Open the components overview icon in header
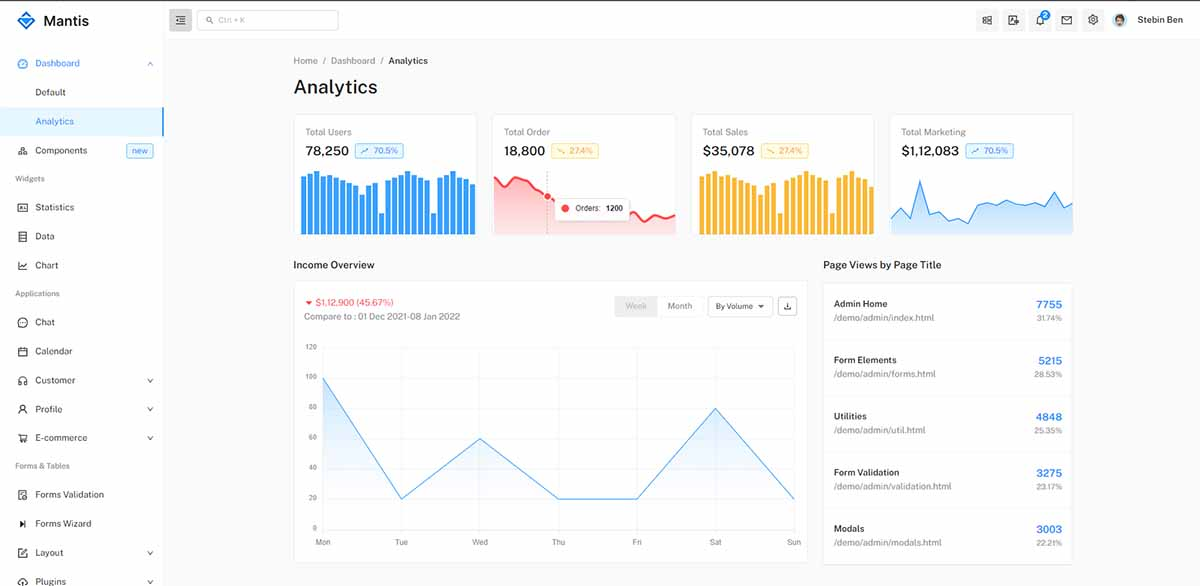 pyautogui.click(x=1013, y=19)
